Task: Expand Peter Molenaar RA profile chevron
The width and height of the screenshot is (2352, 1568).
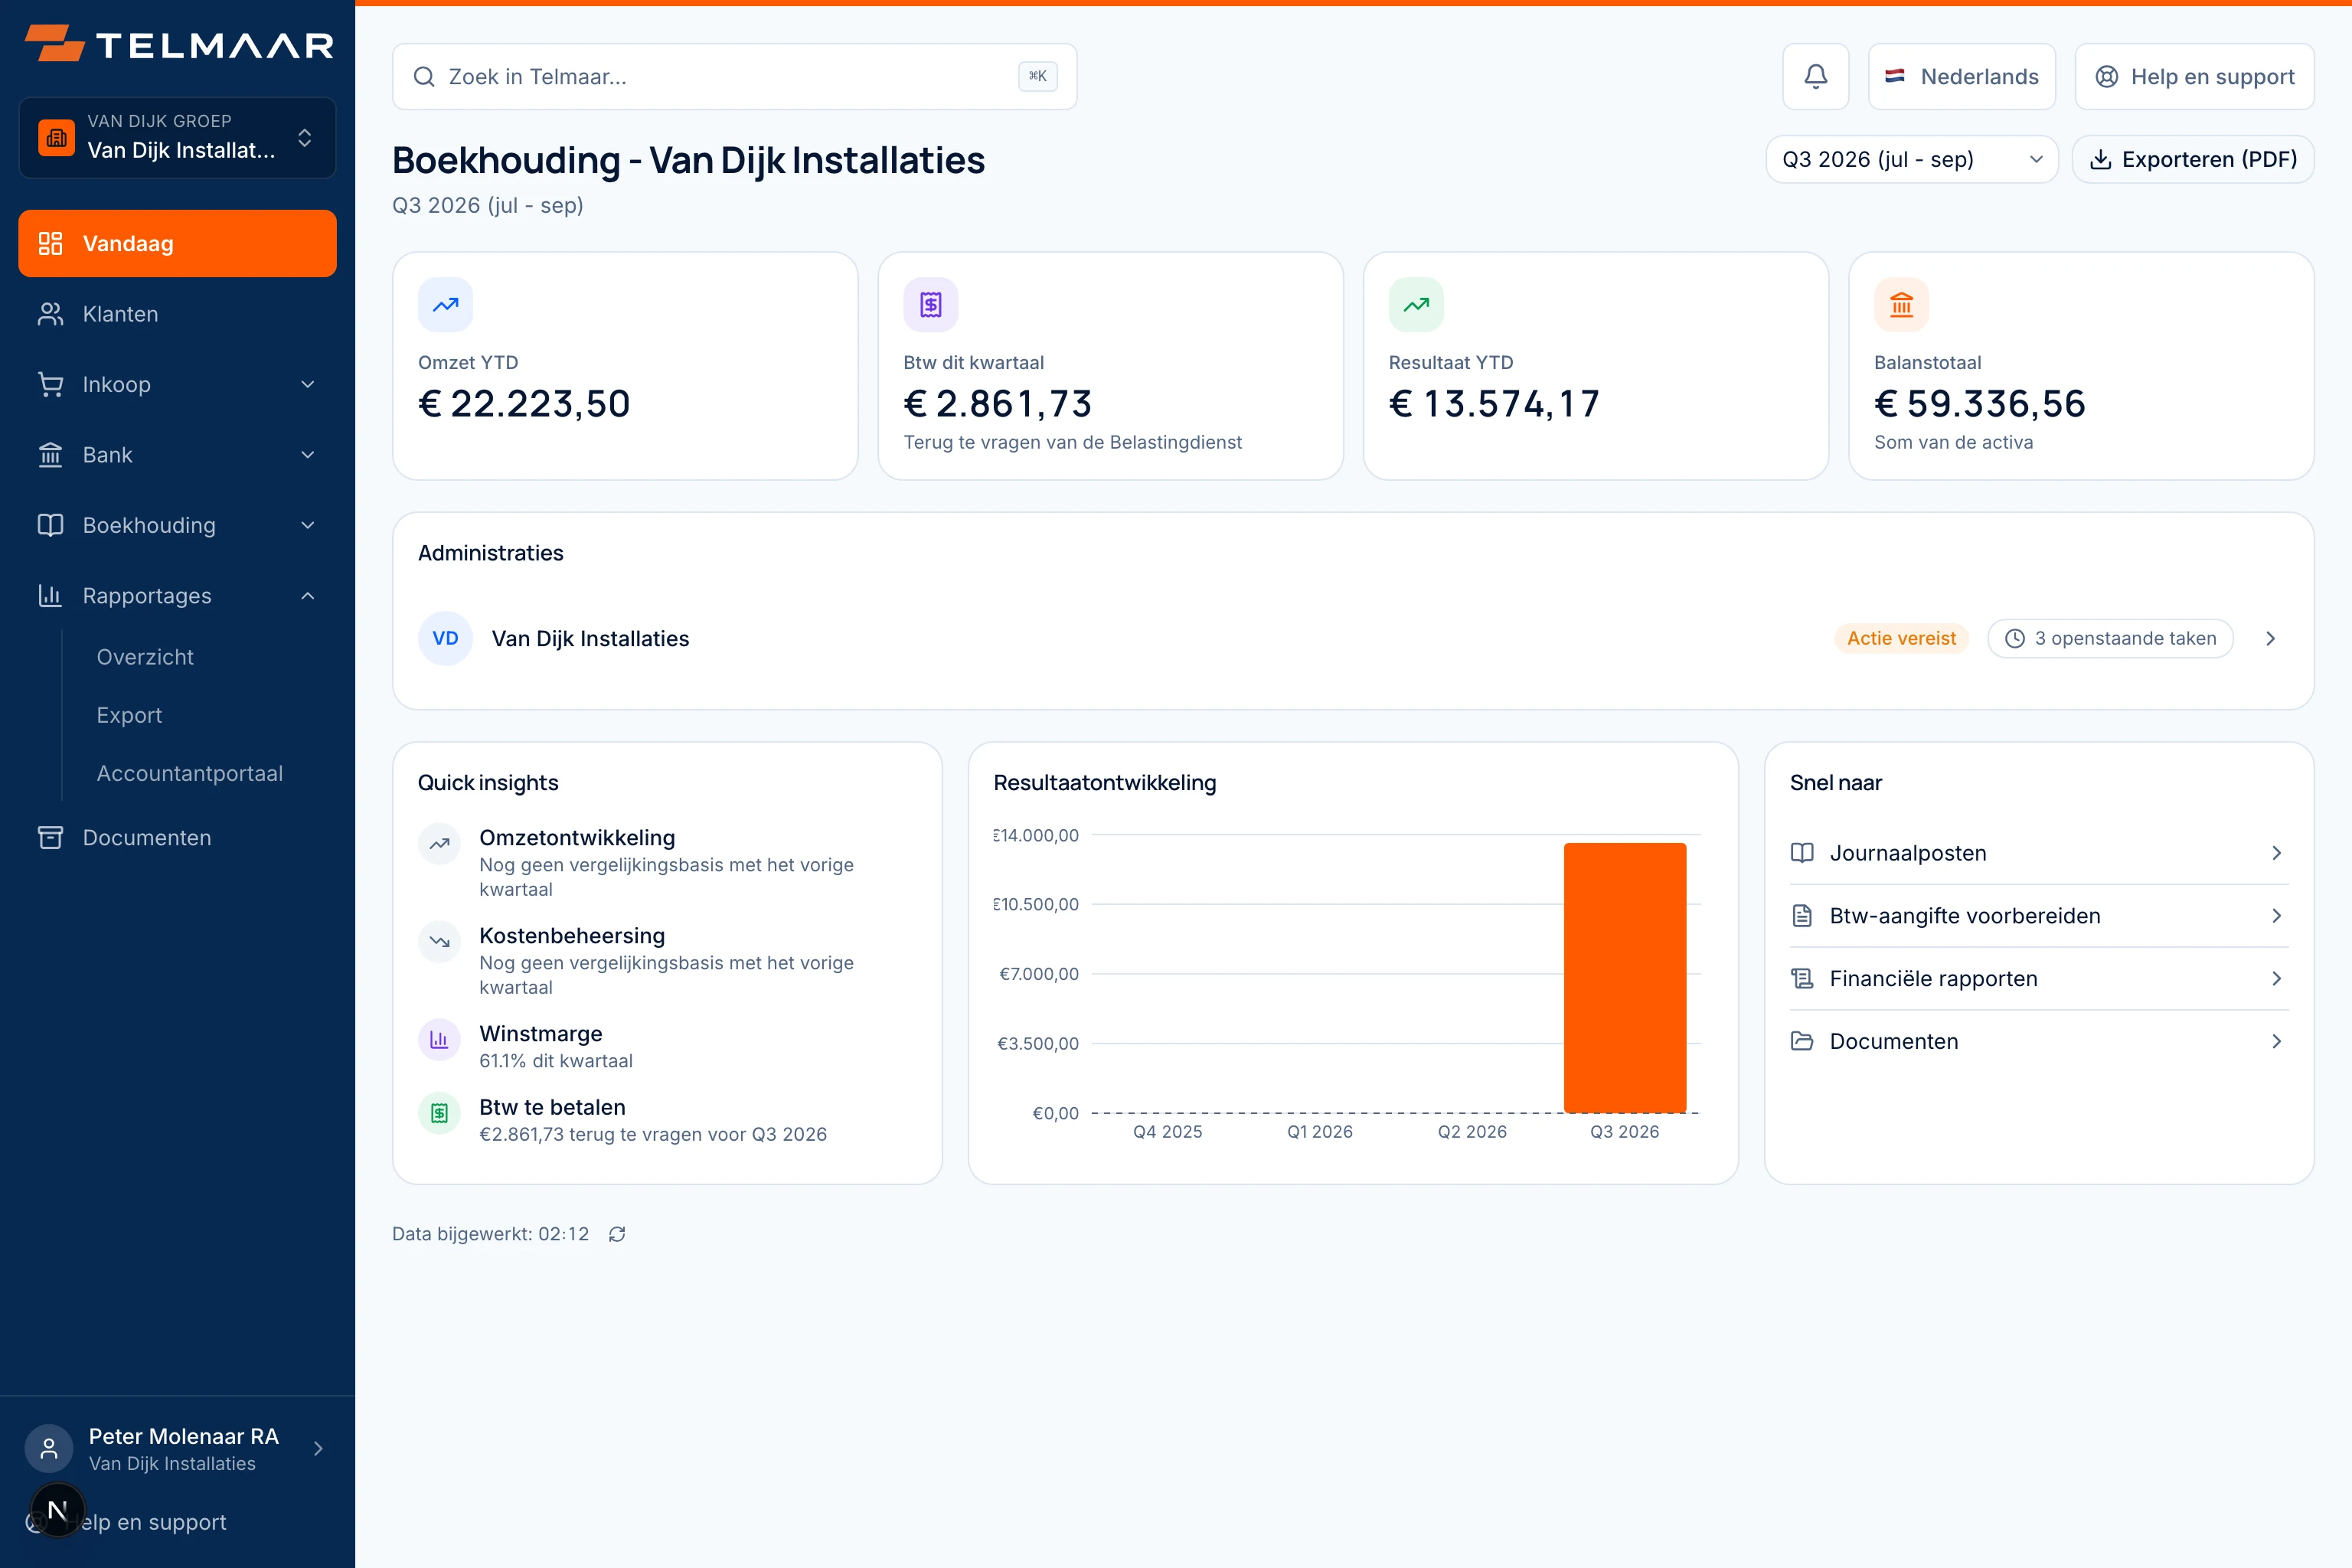Action: (x=318, y=1449)
